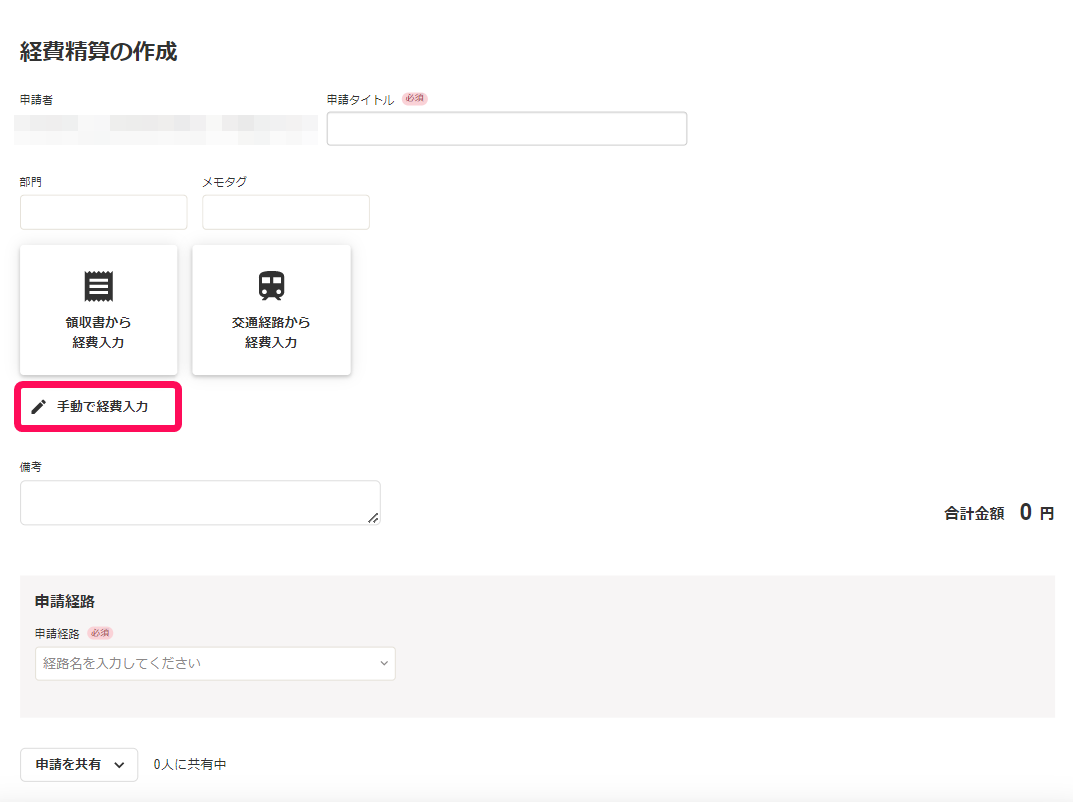Click the メモタグ input field

(286, 212)
